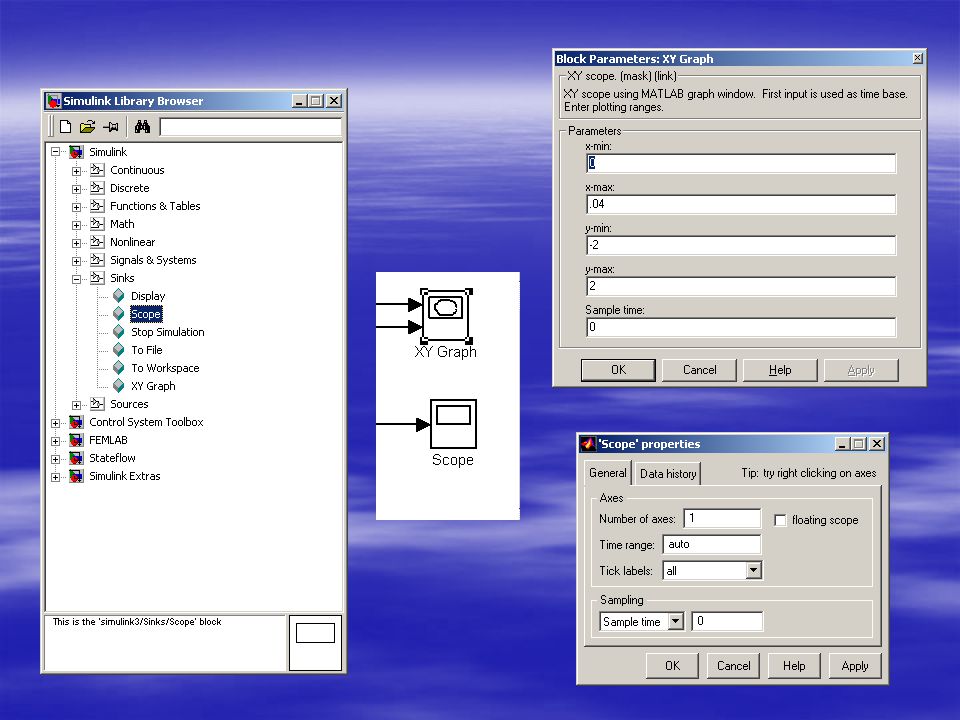Select the 'FEMLAB' tree label
Image resolution: width=960 pixels, height=720 pixels.
pos(108,440)
